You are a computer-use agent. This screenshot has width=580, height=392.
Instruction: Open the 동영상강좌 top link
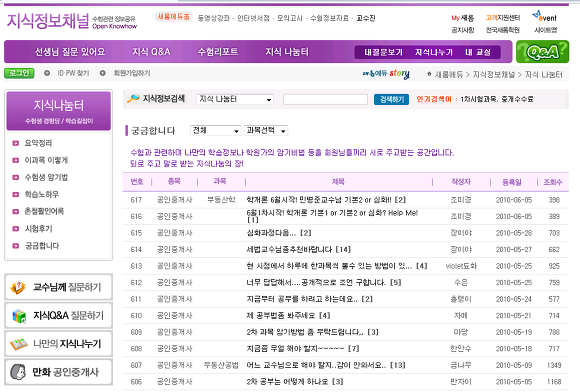(x=213, y=18)
